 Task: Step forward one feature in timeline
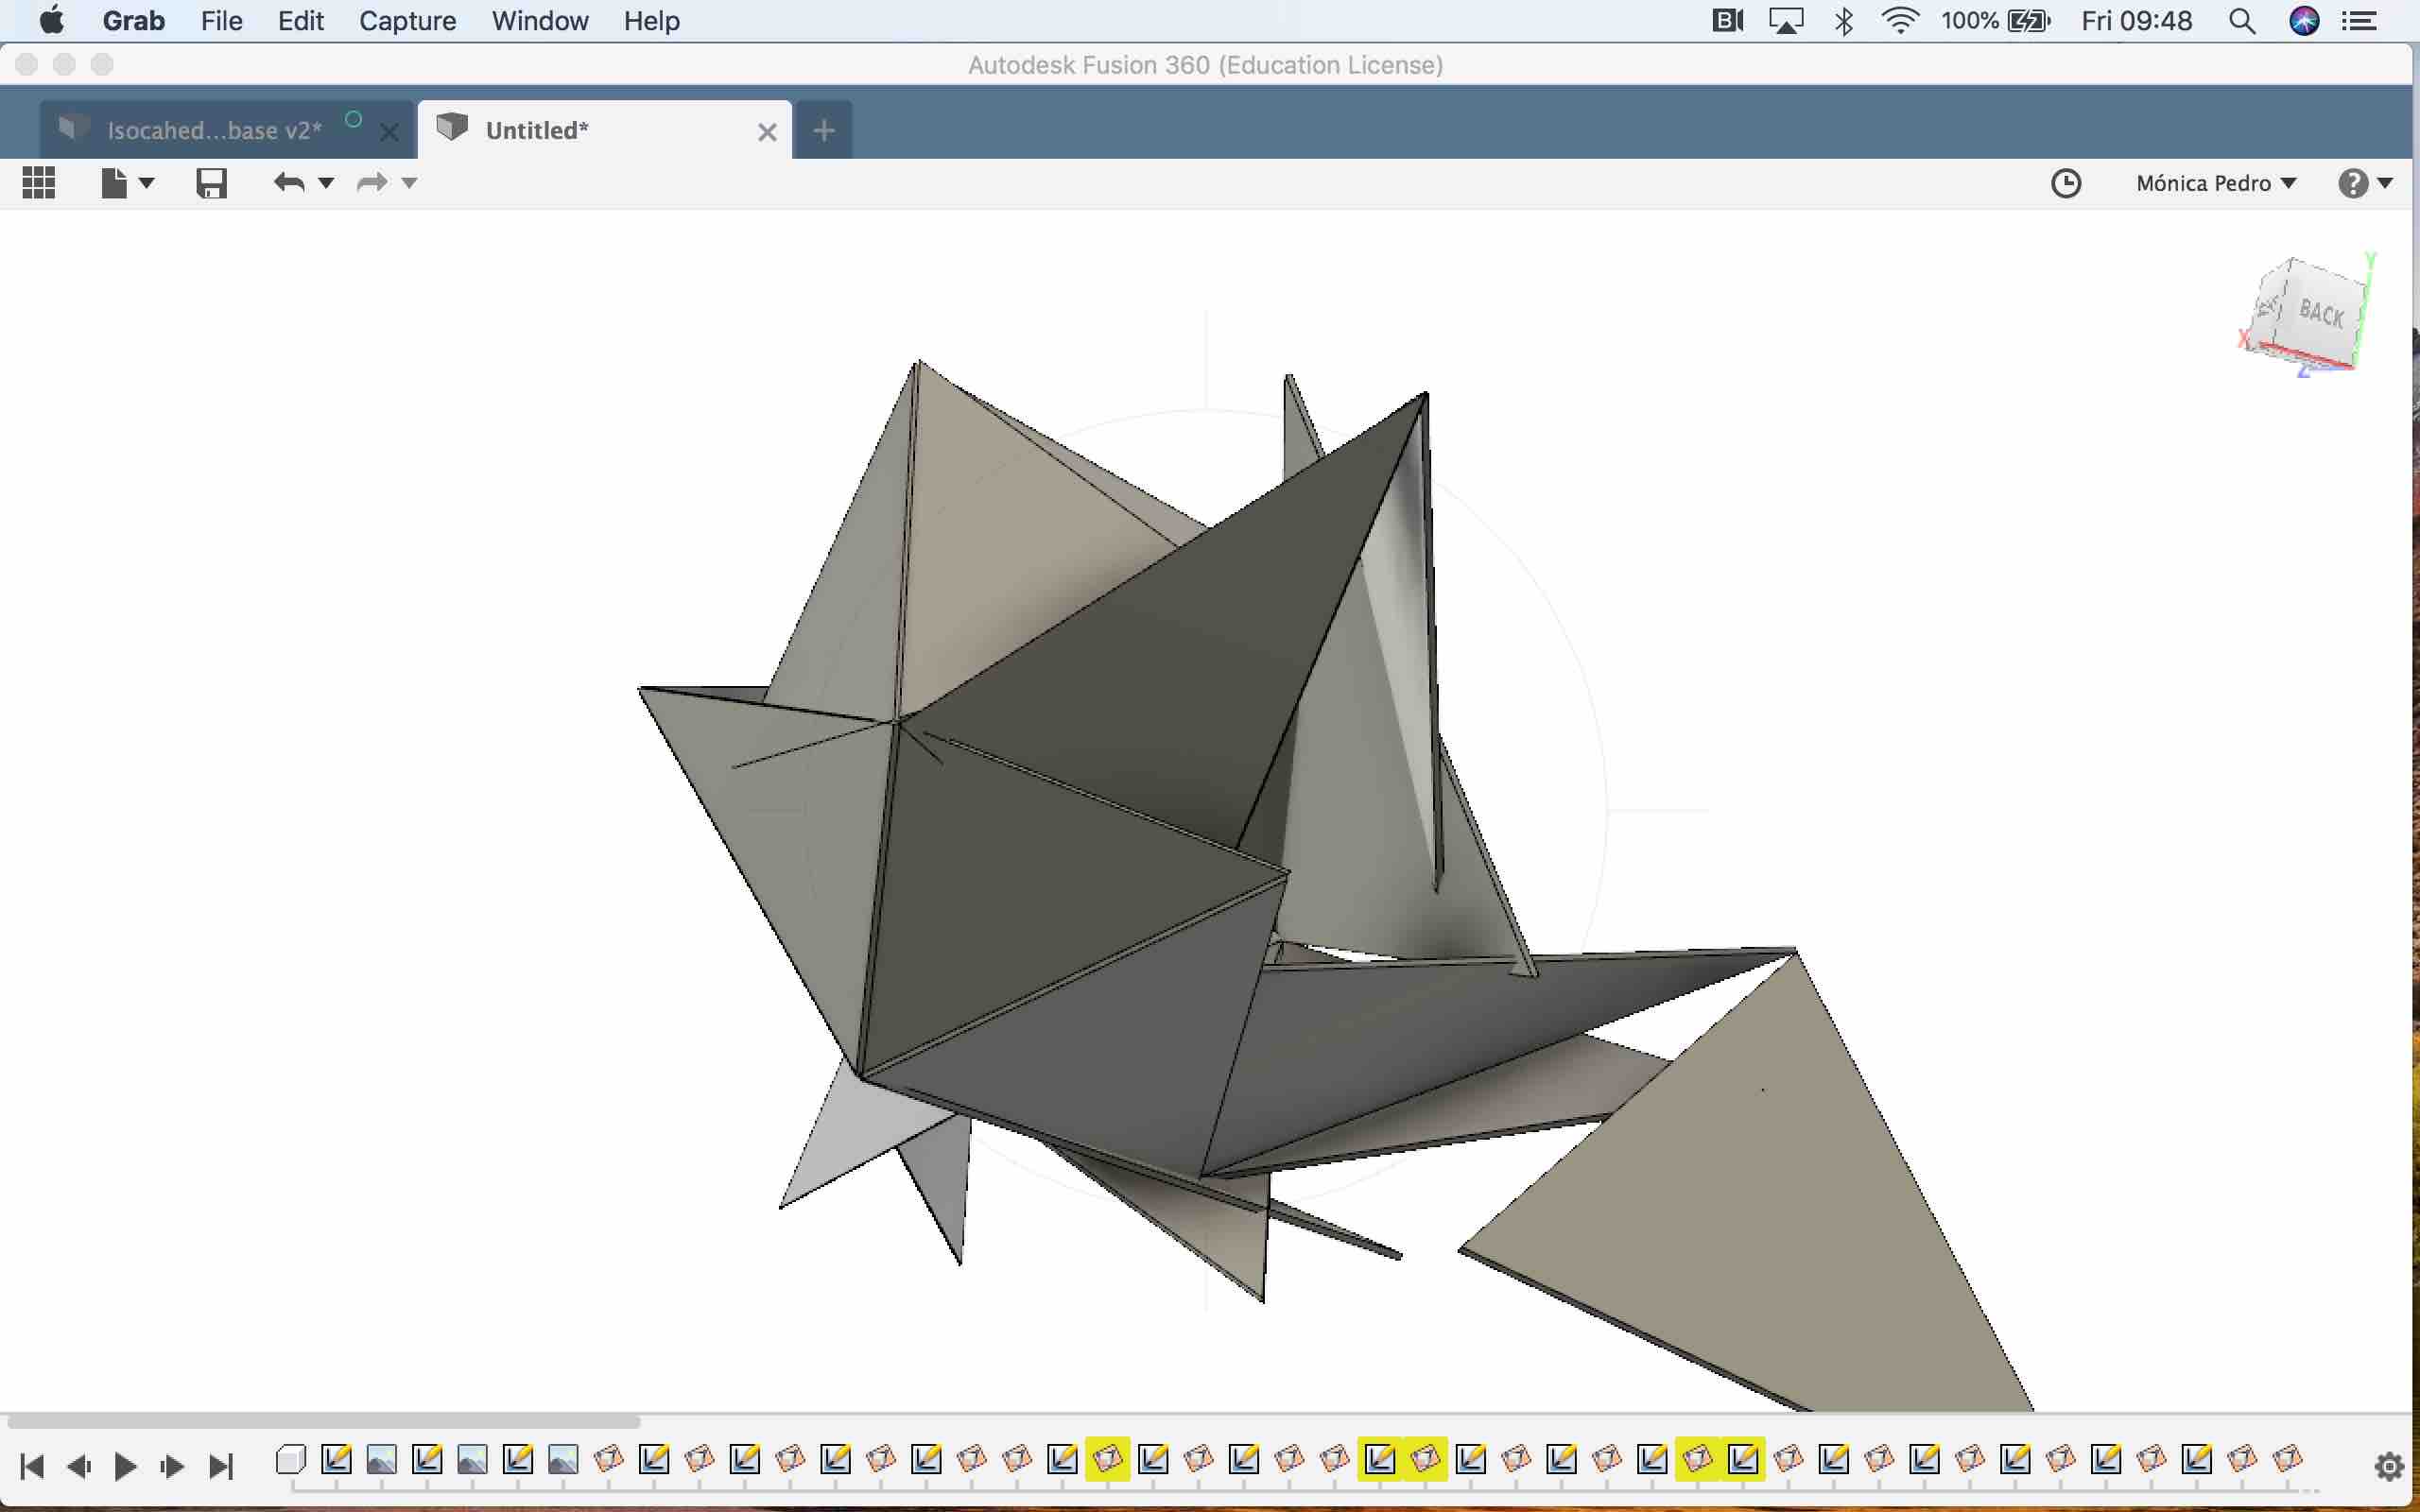[x=172, y=1466]
